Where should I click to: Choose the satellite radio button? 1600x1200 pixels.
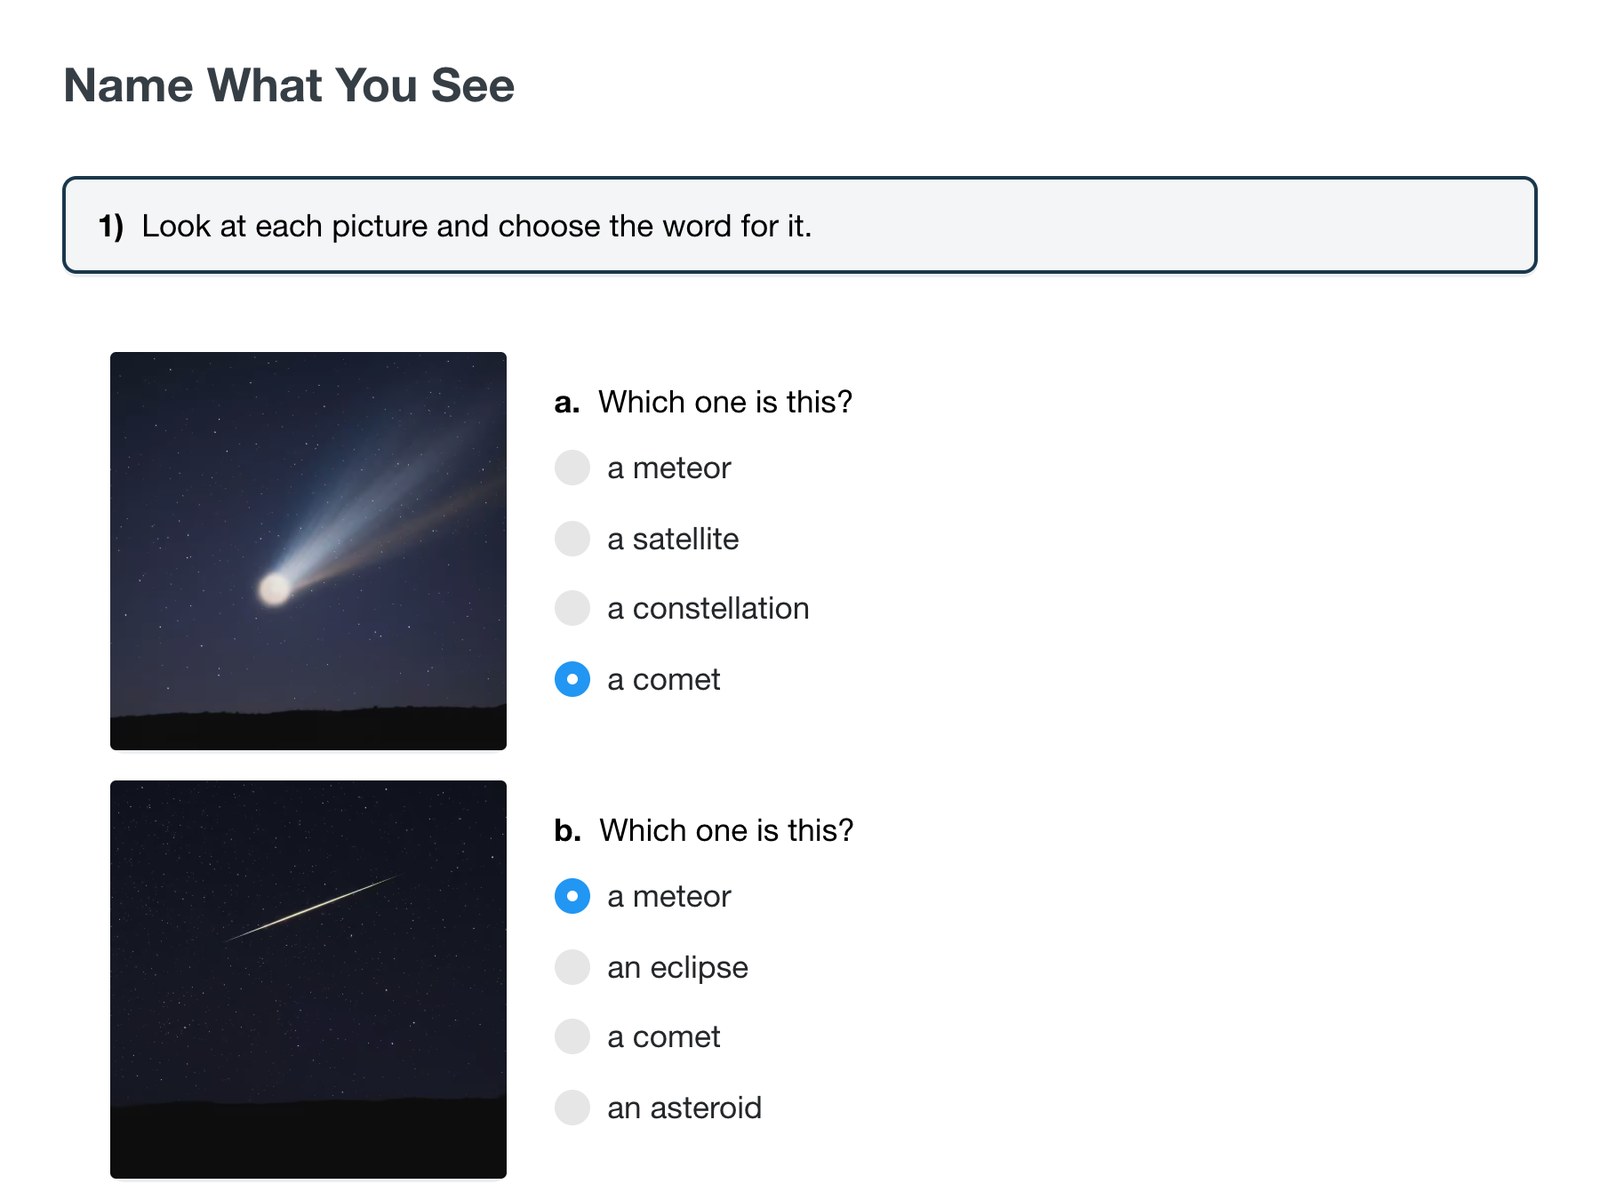click(572, 538)
